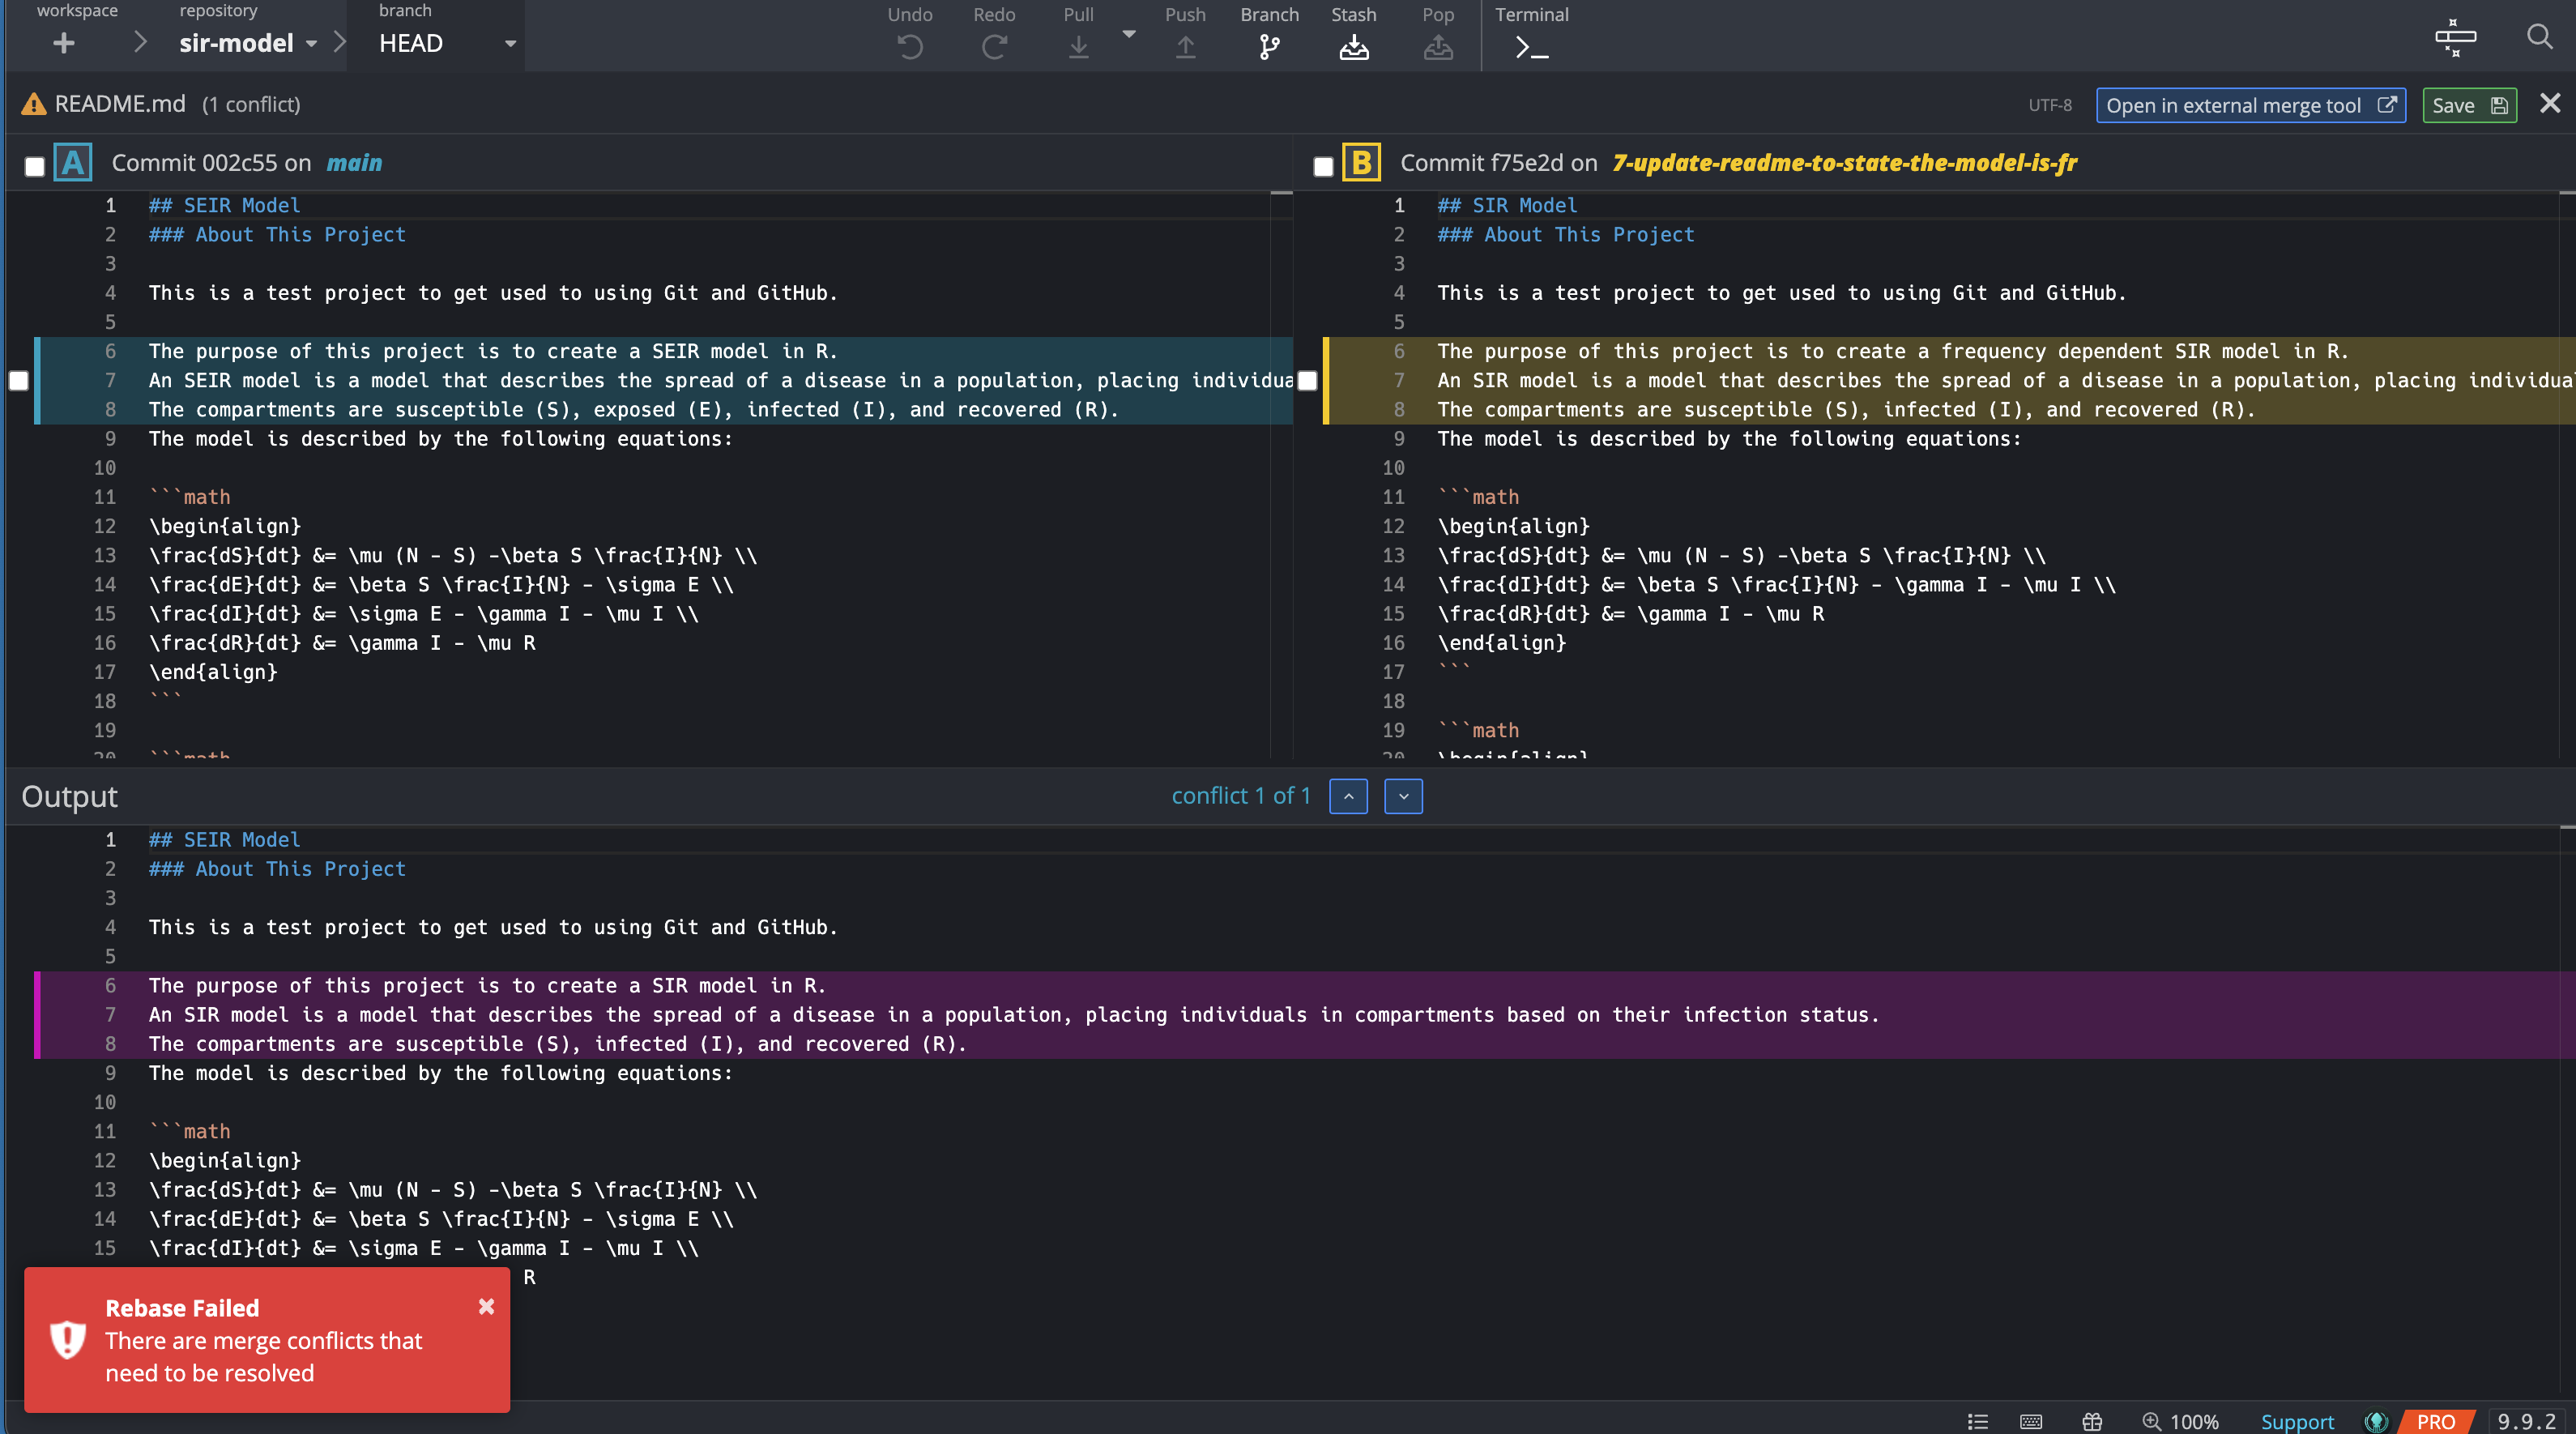Open the HEAD branch dropdown
This screenshot has width=2576, height=1434.
coord(510,43)
